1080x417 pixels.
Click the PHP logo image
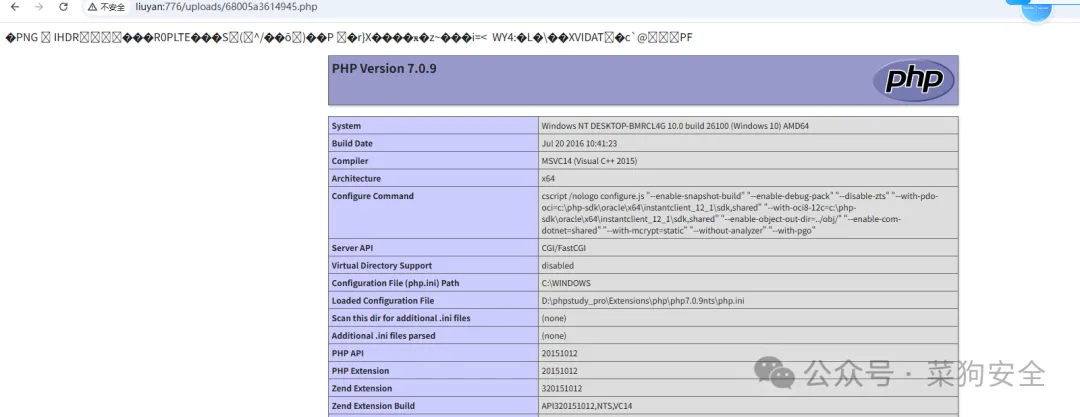coord(912,80)
